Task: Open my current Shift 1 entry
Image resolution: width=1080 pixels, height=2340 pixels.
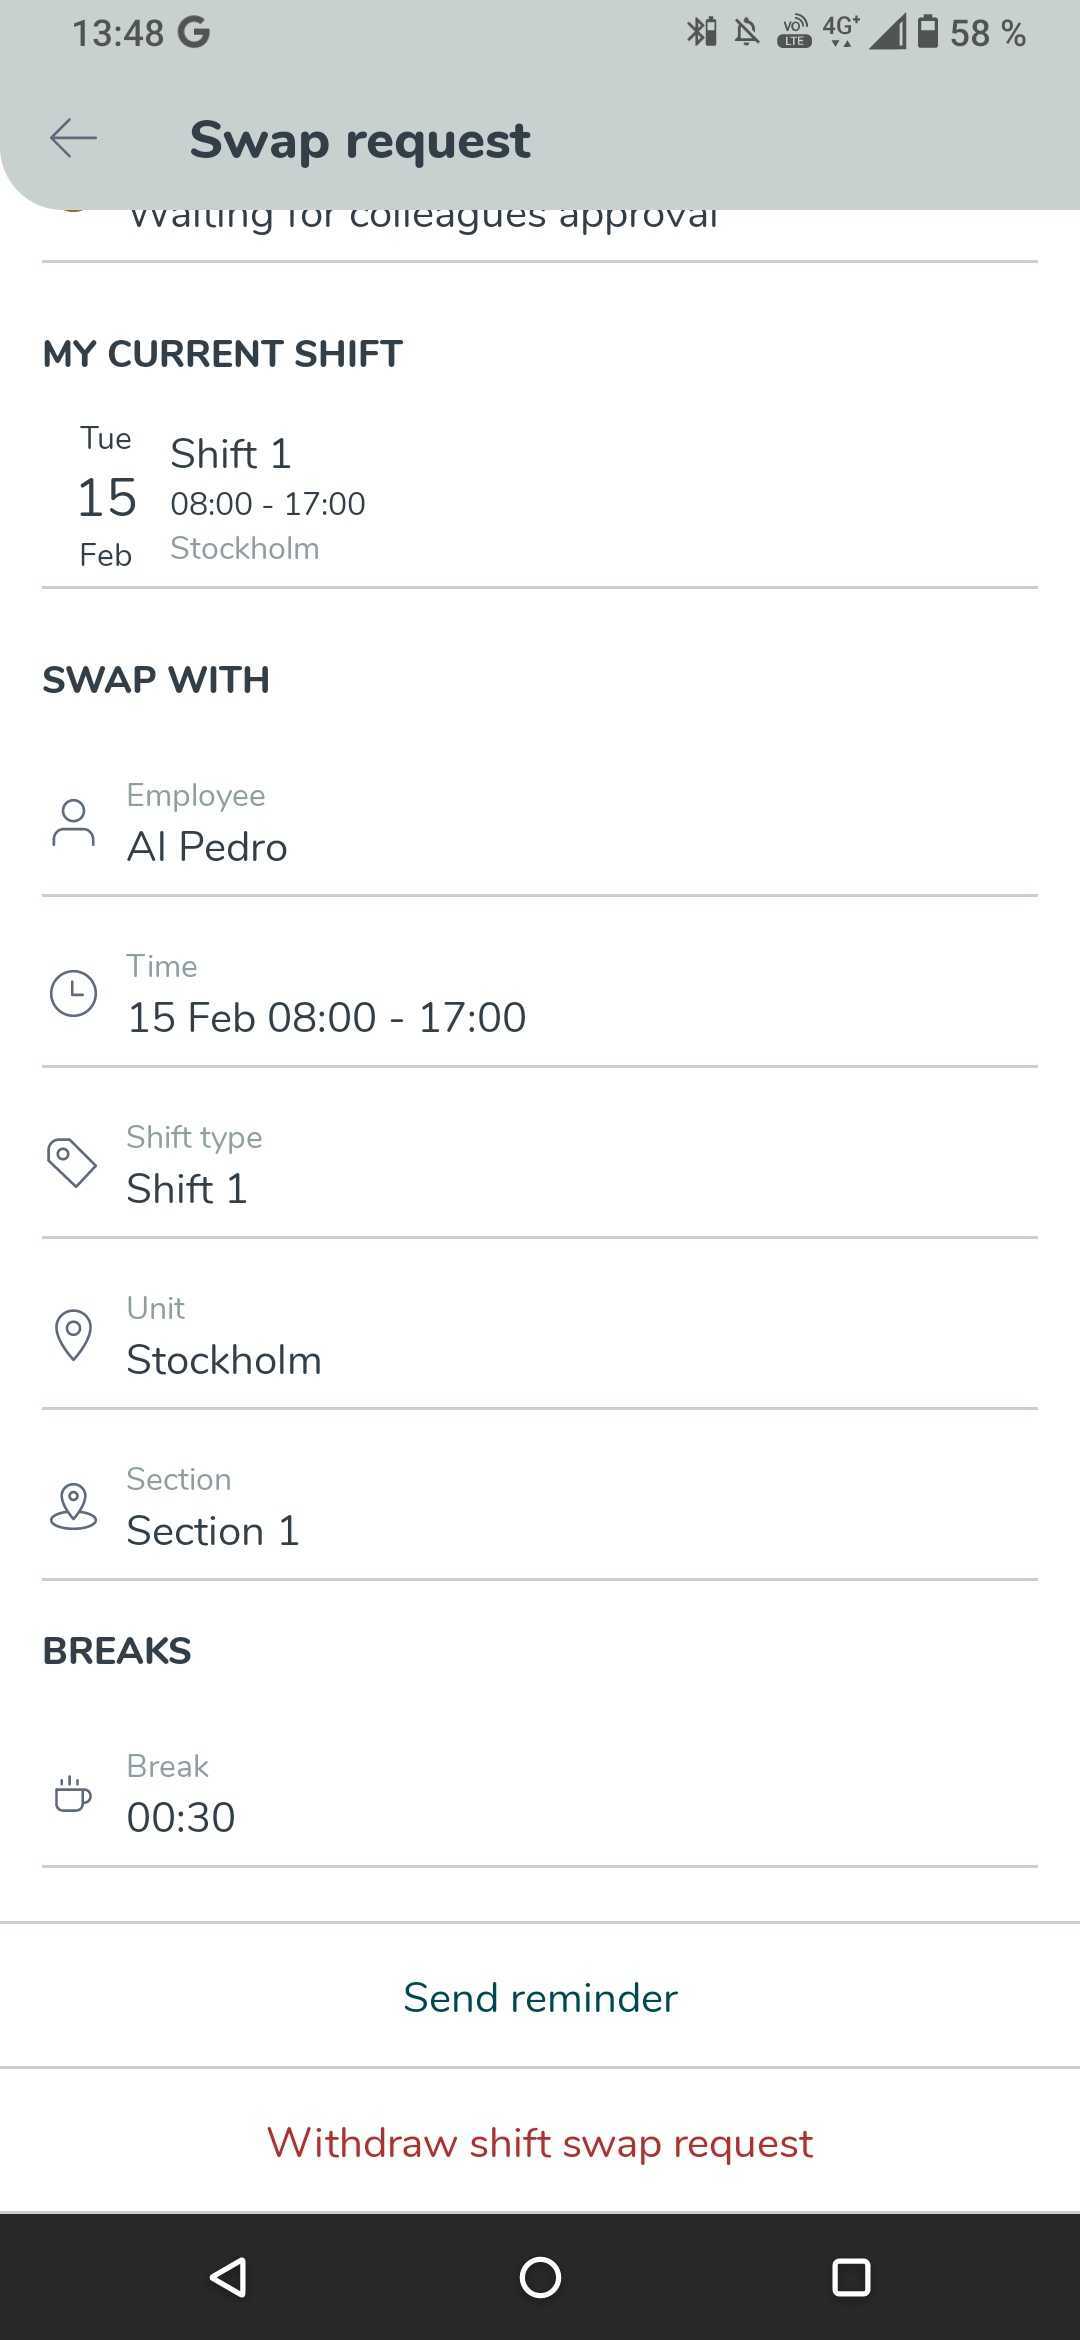Action: tap(540, 497)
